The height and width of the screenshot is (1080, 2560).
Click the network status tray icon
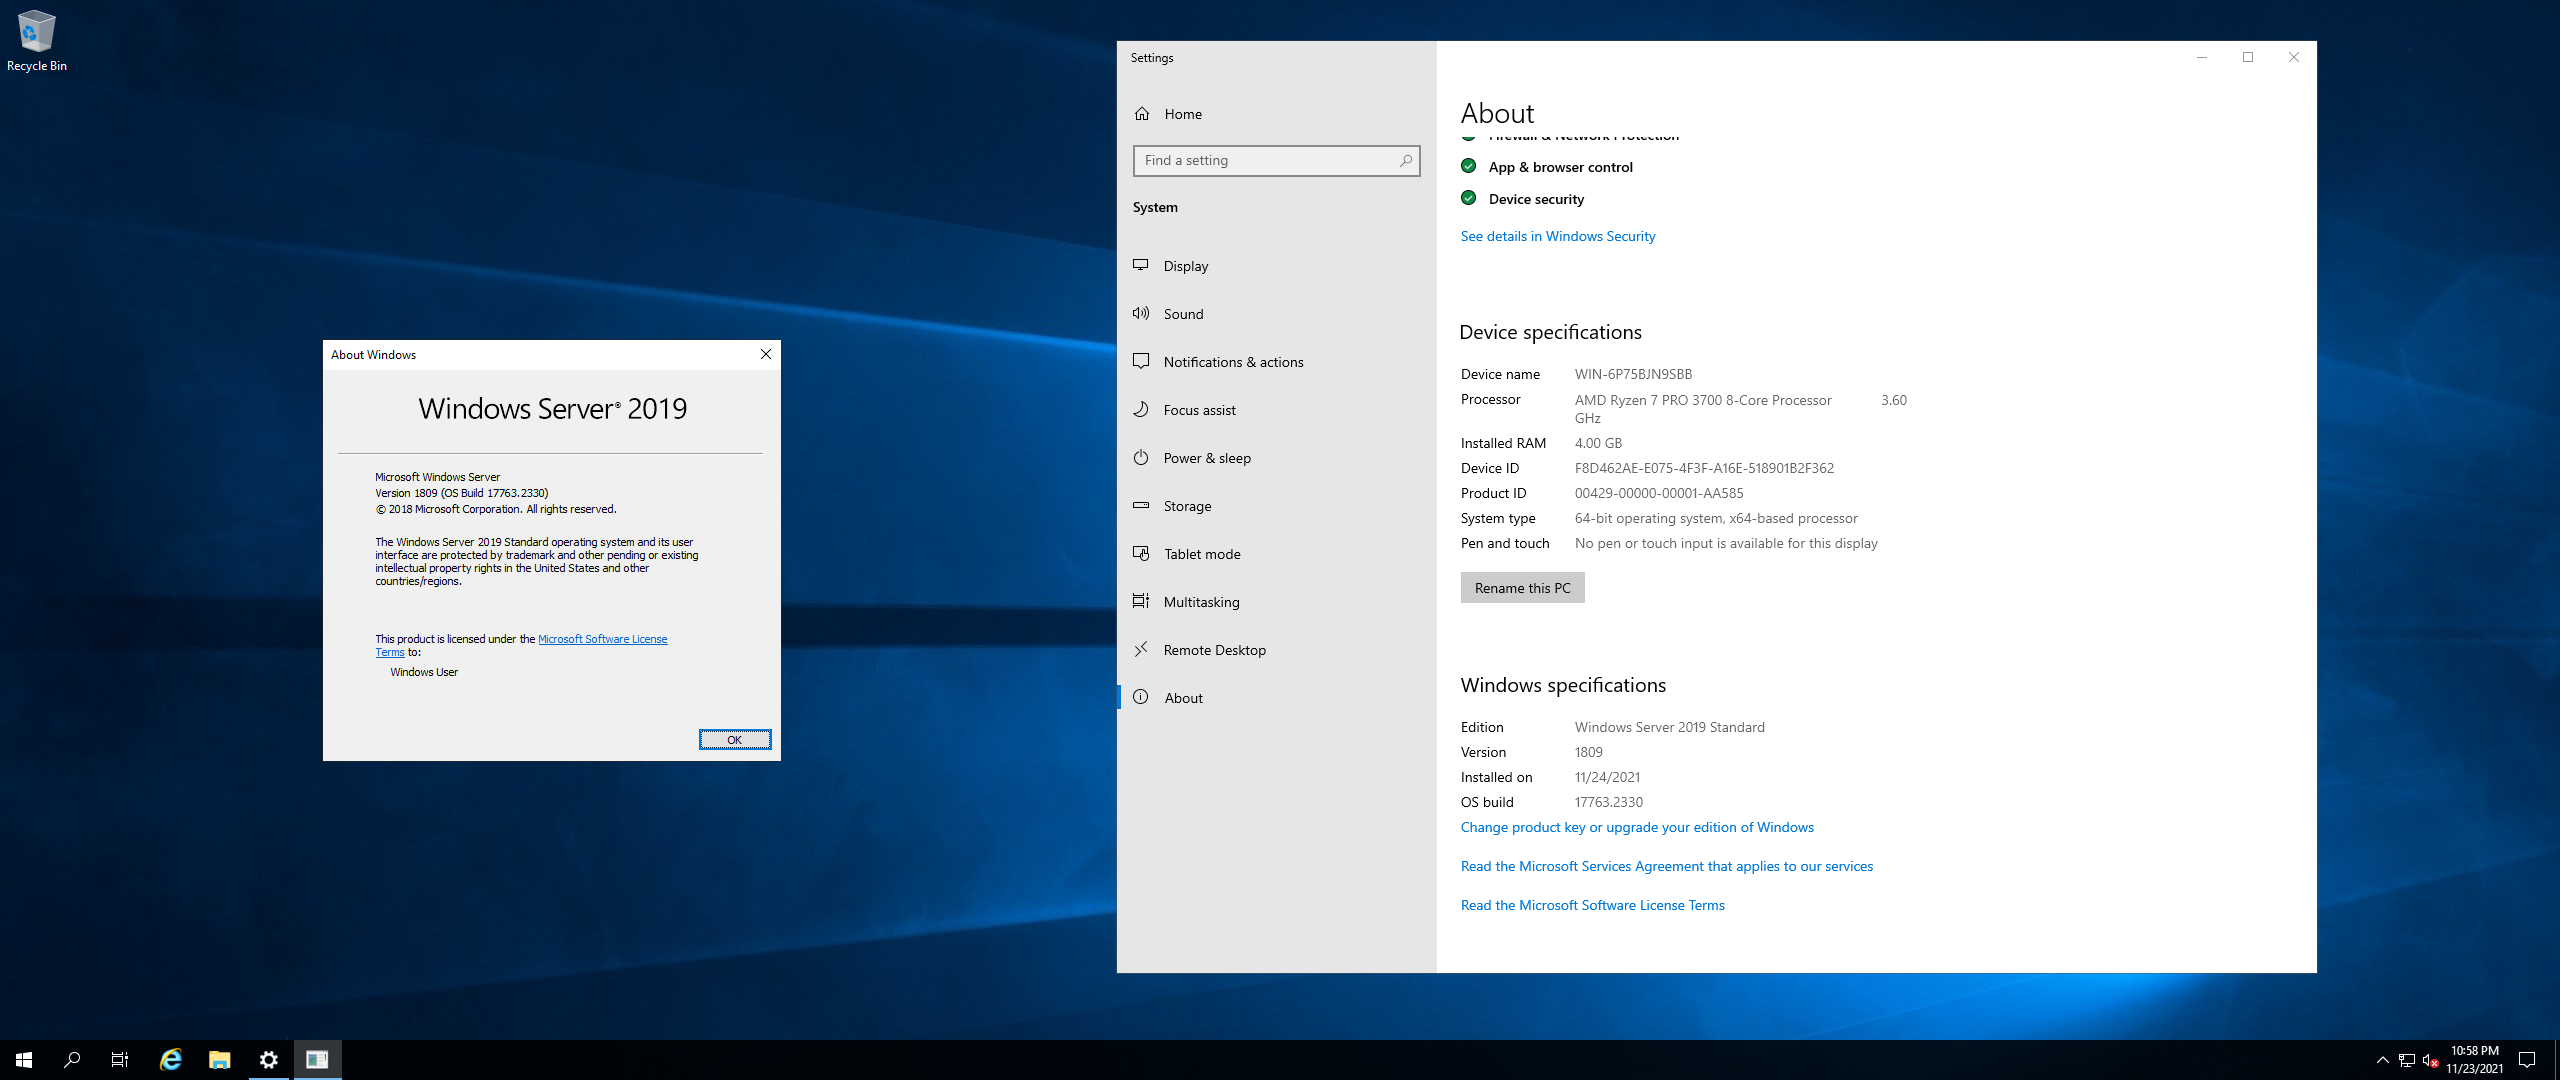click(x=2406, y=1060)
